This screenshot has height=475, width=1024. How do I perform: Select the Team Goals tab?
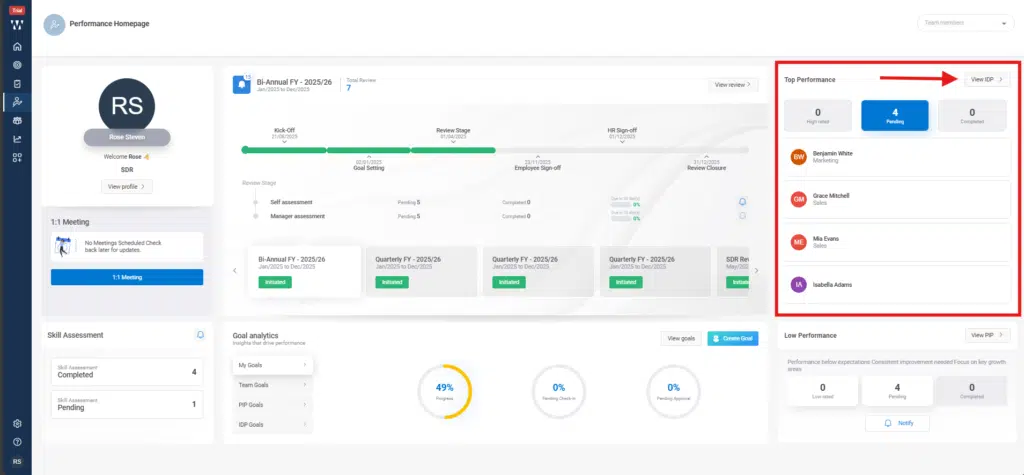272,385
